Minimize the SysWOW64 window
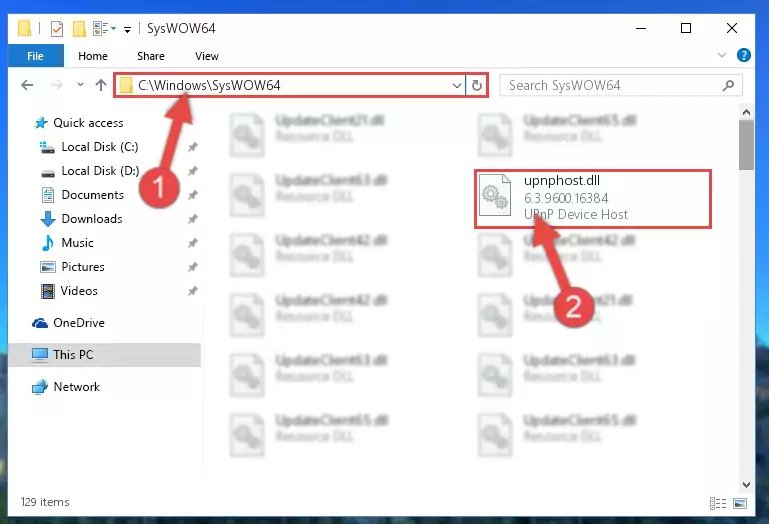This screenshot has height=524, width=769. (x=641, y=28)
